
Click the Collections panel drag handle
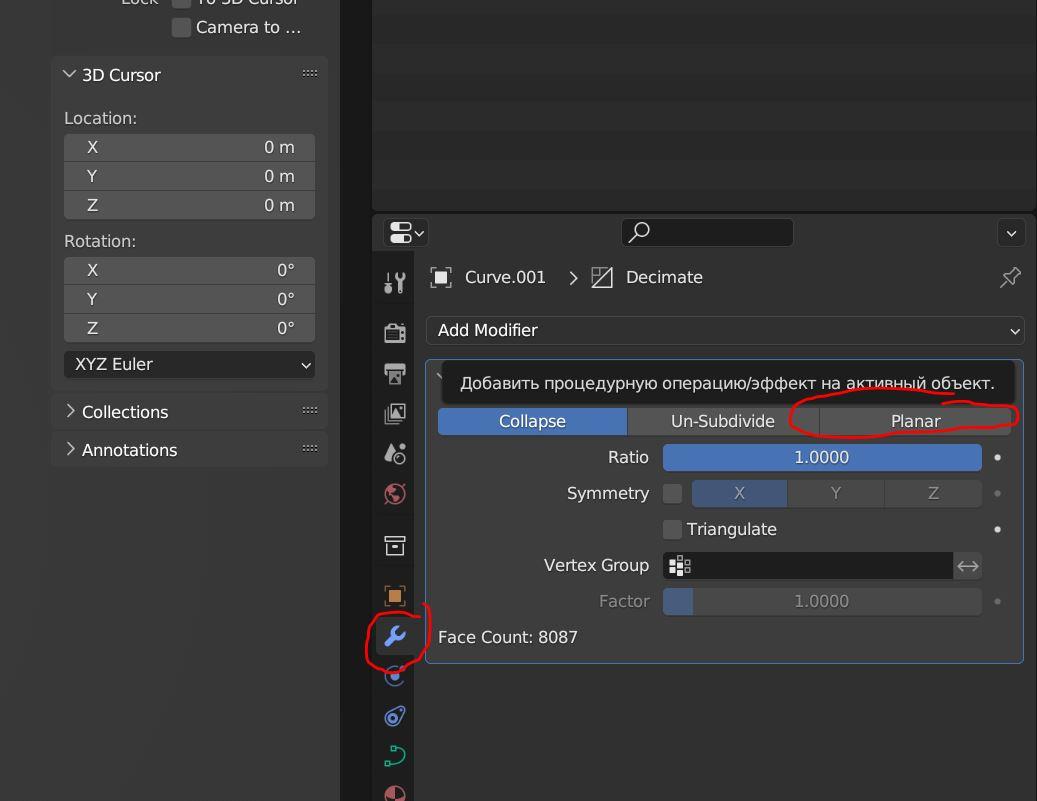click(x=310, y=410)
